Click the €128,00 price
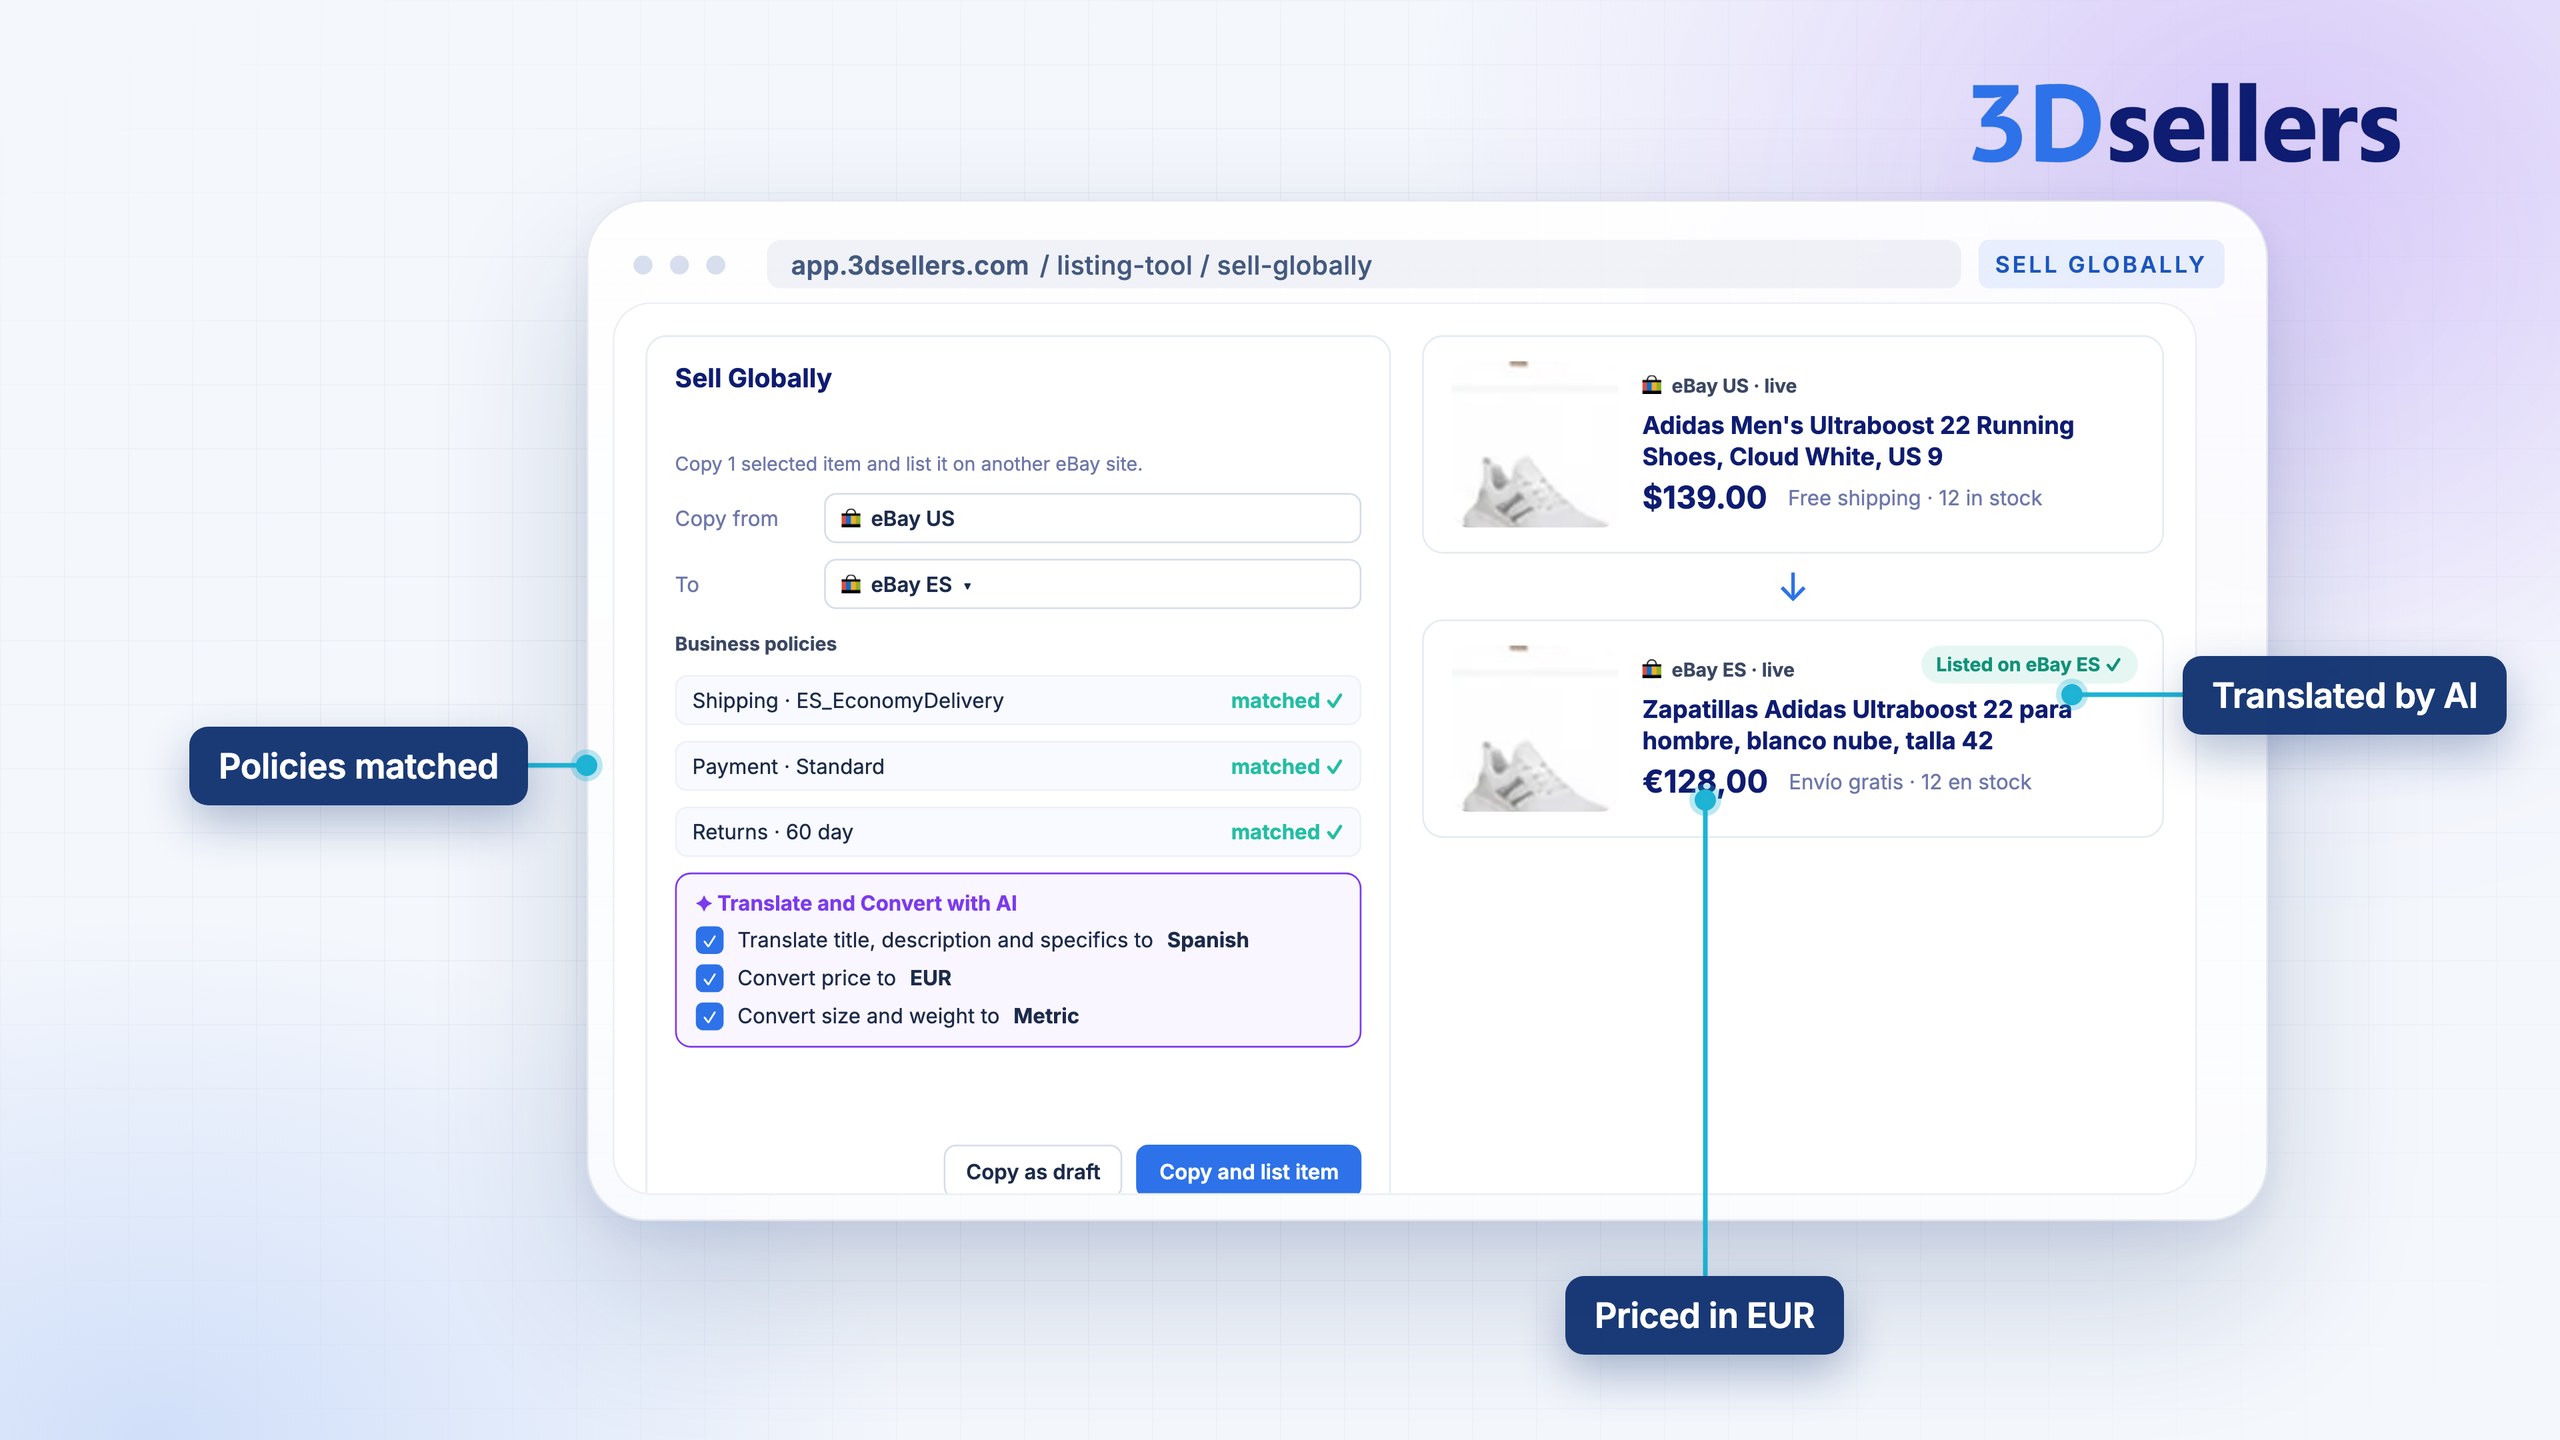 coord(1704,781)
